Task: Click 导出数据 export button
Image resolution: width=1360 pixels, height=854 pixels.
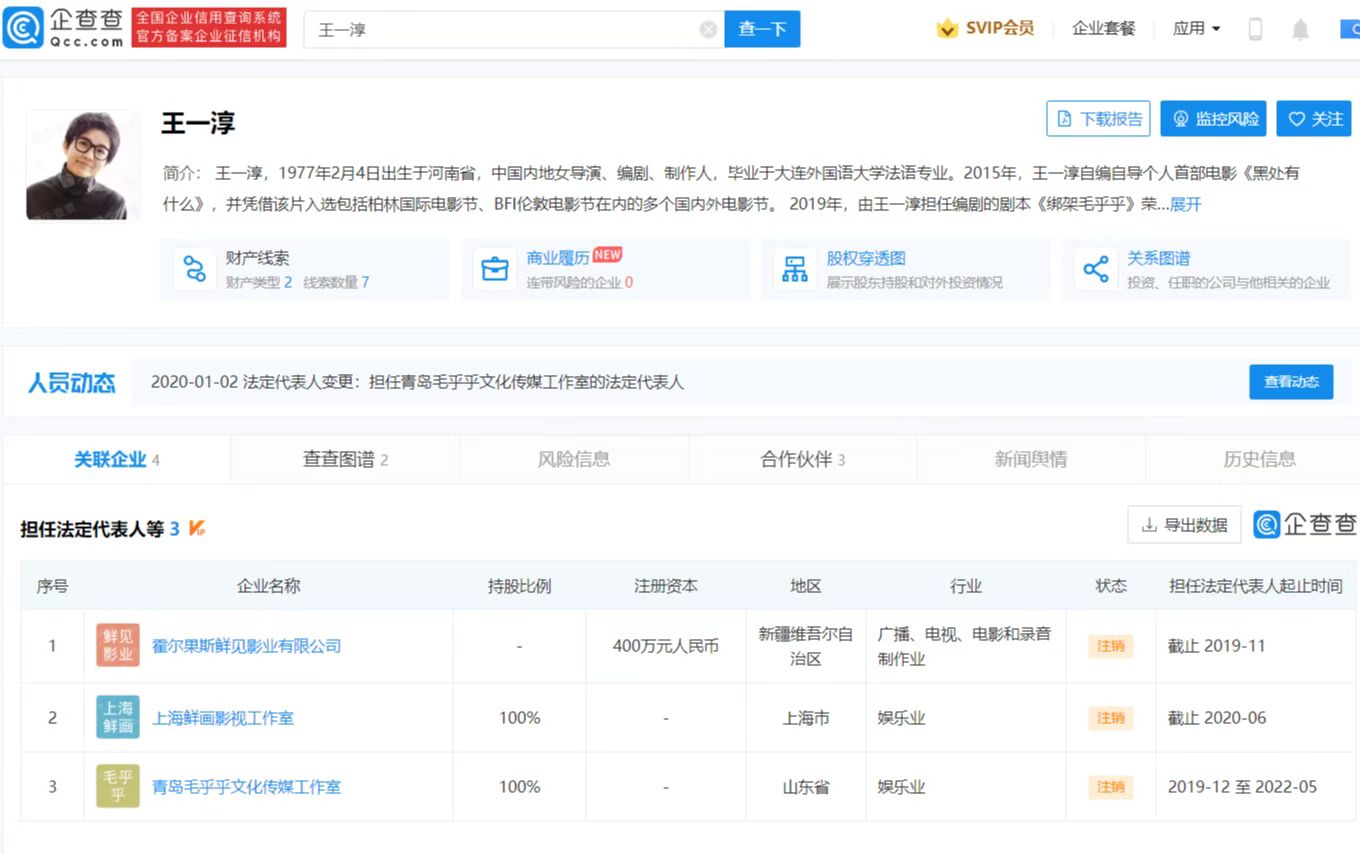Action: (1184, 525)
